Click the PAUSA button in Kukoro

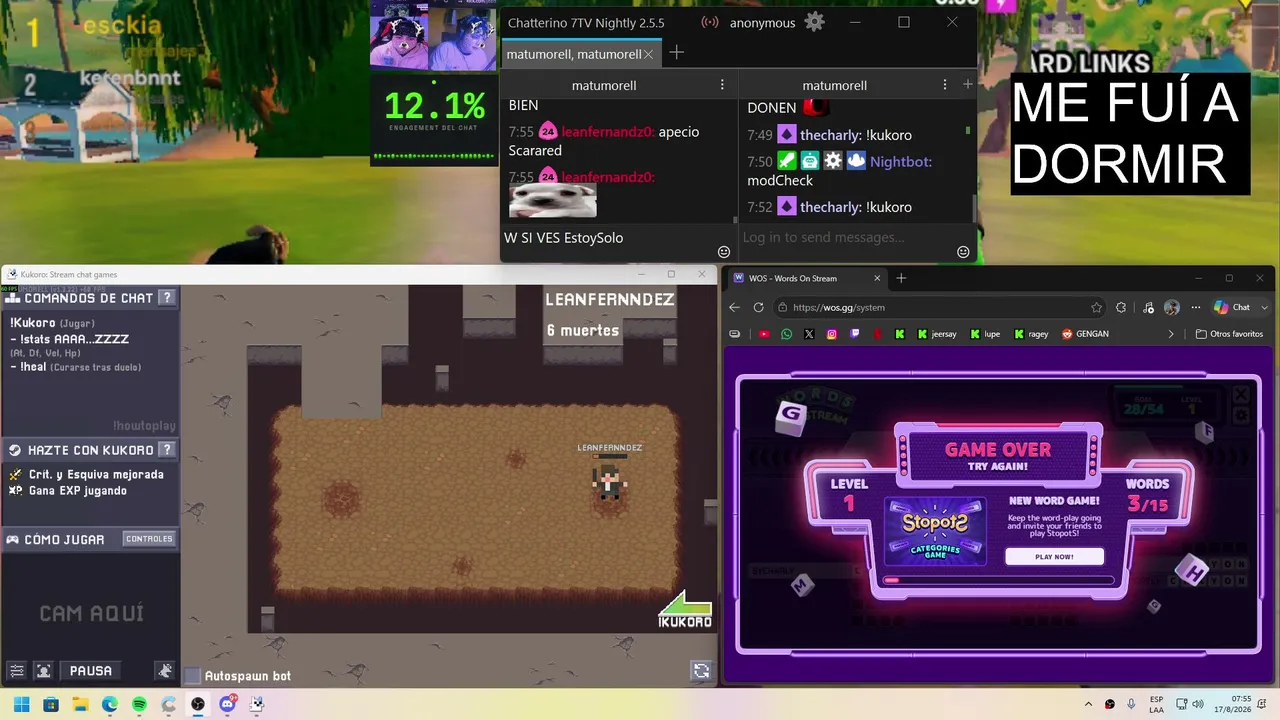[91, 670]
